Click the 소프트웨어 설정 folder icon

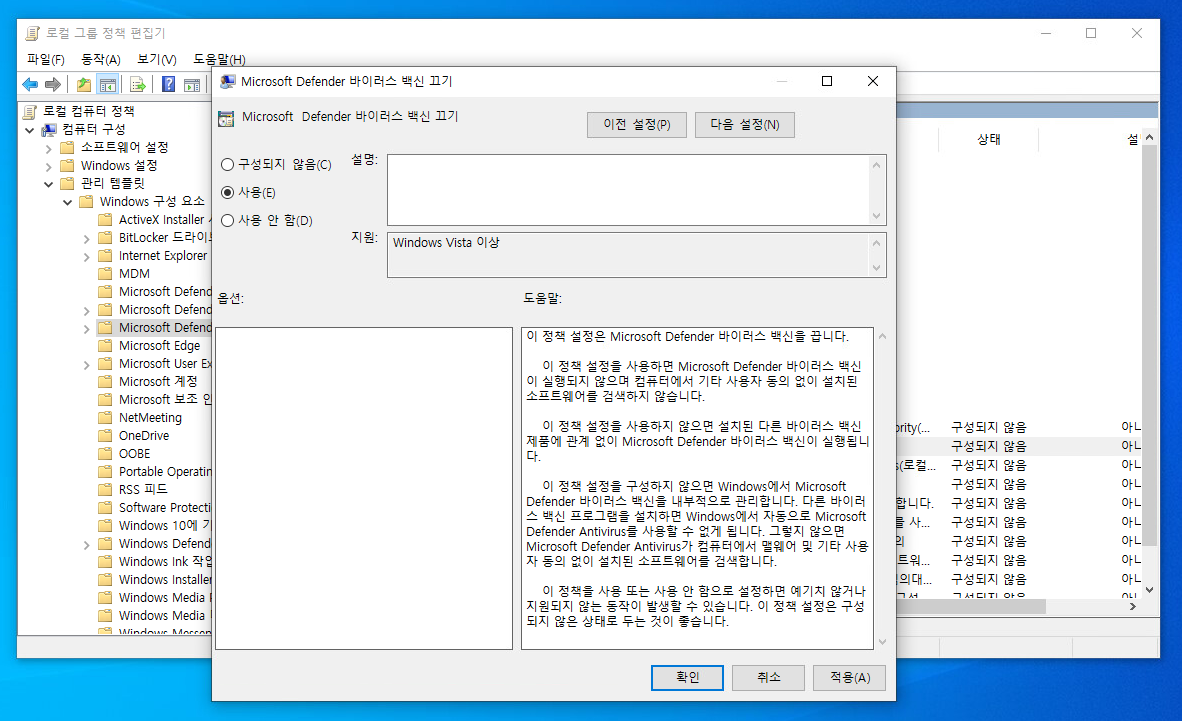68,147
